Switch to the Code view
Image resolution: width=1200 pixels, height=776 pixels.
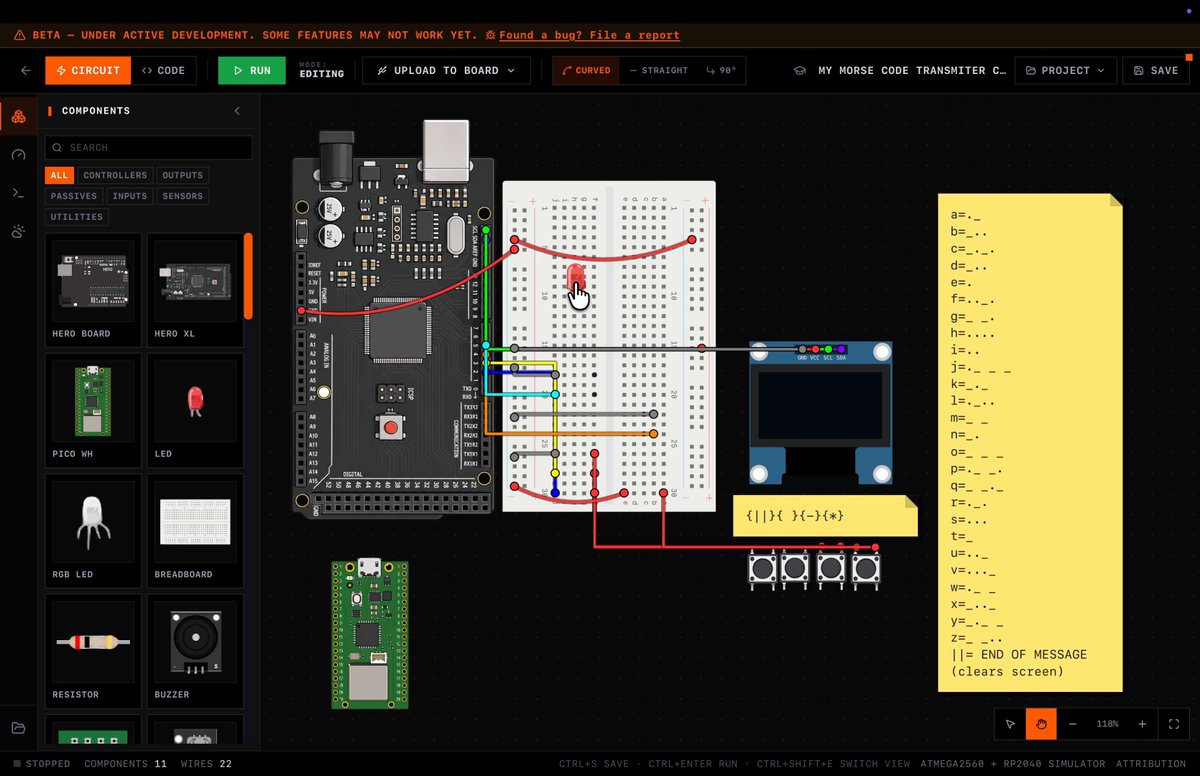point(163,71)
